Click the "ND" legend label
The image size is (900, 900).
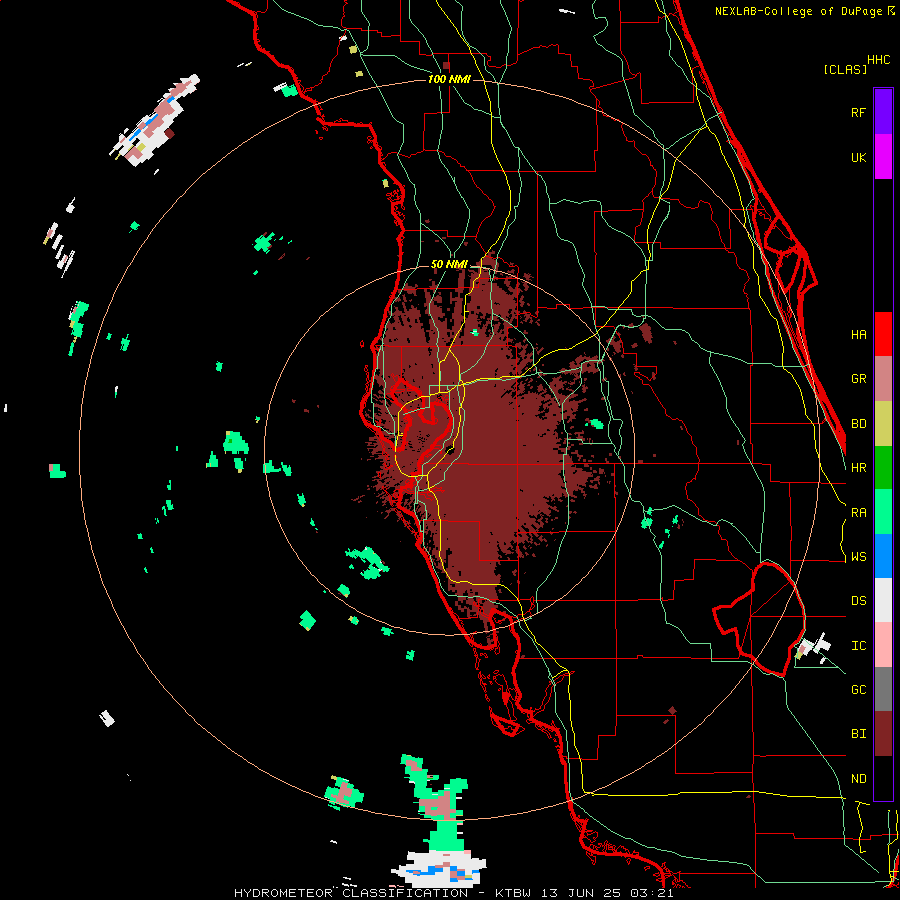pyautogui.click(x=858, y=779)
